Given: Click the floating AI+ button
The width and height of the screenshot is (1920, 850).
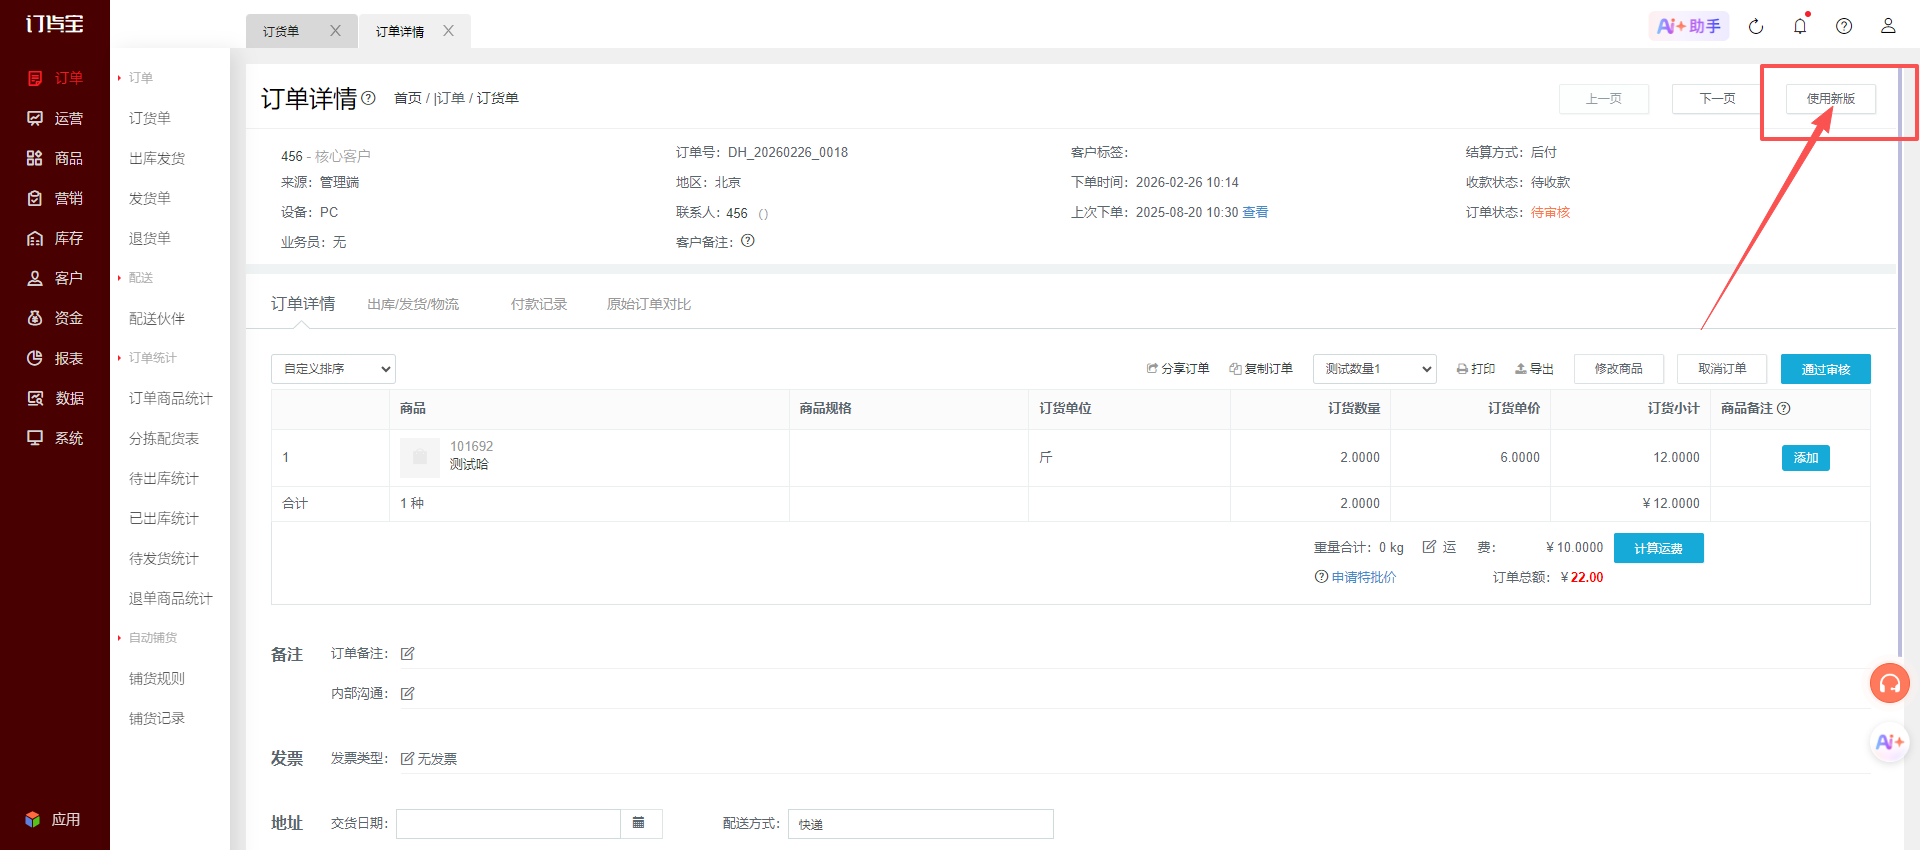Looking at the screenshot, I should coord(1889,742).
